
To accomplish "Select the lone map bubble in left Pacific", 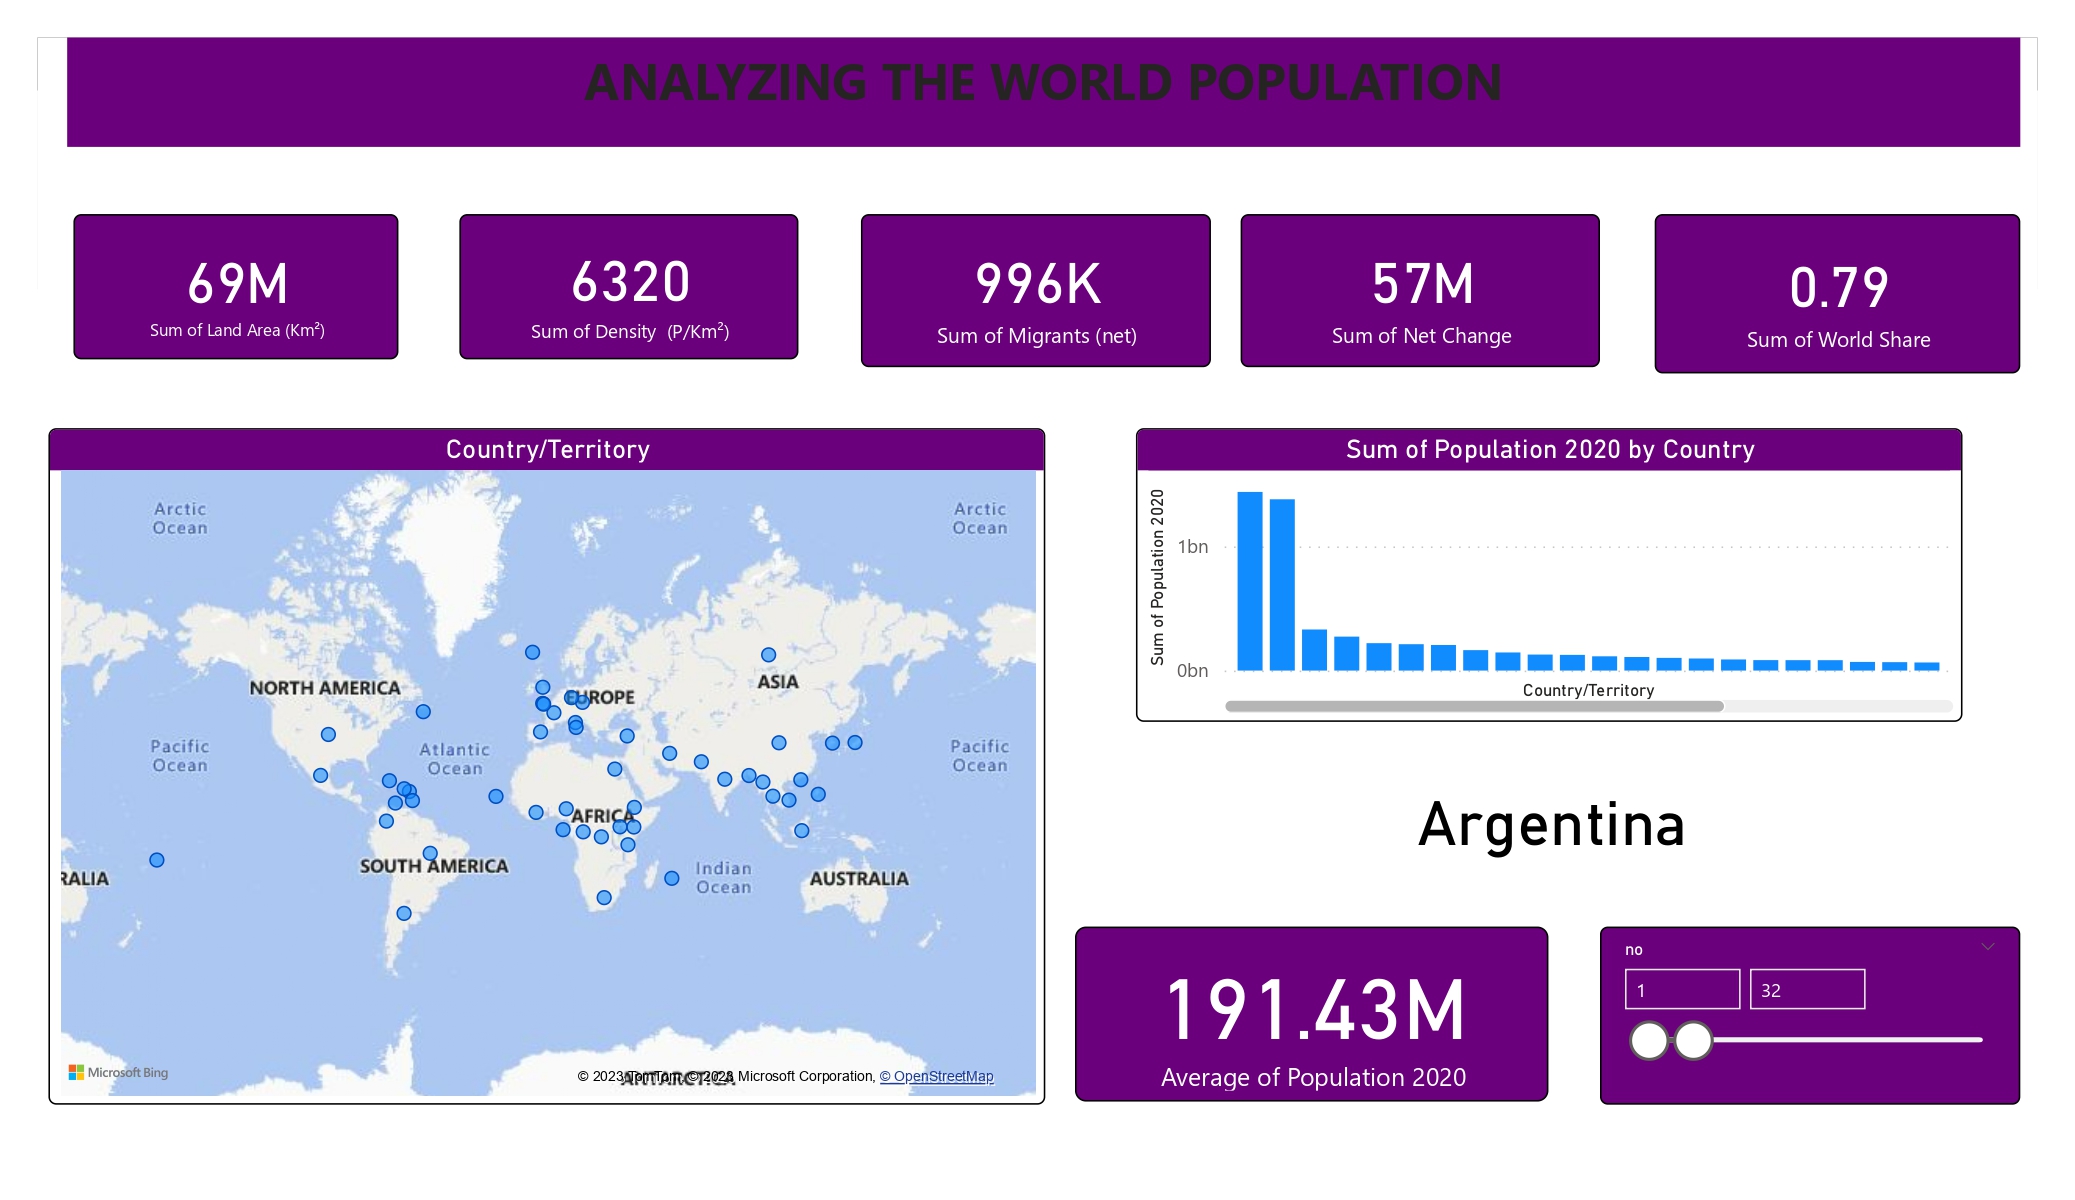I will [x=157, y=860].
